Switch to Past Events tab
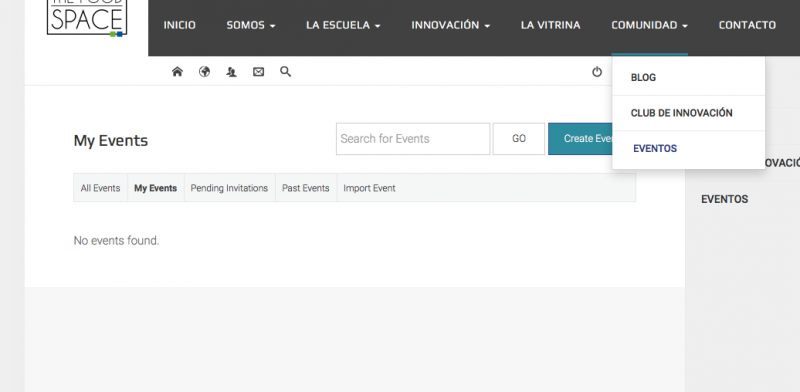The width and height of the screenshot is (800, 392). [x=306, y=188]
